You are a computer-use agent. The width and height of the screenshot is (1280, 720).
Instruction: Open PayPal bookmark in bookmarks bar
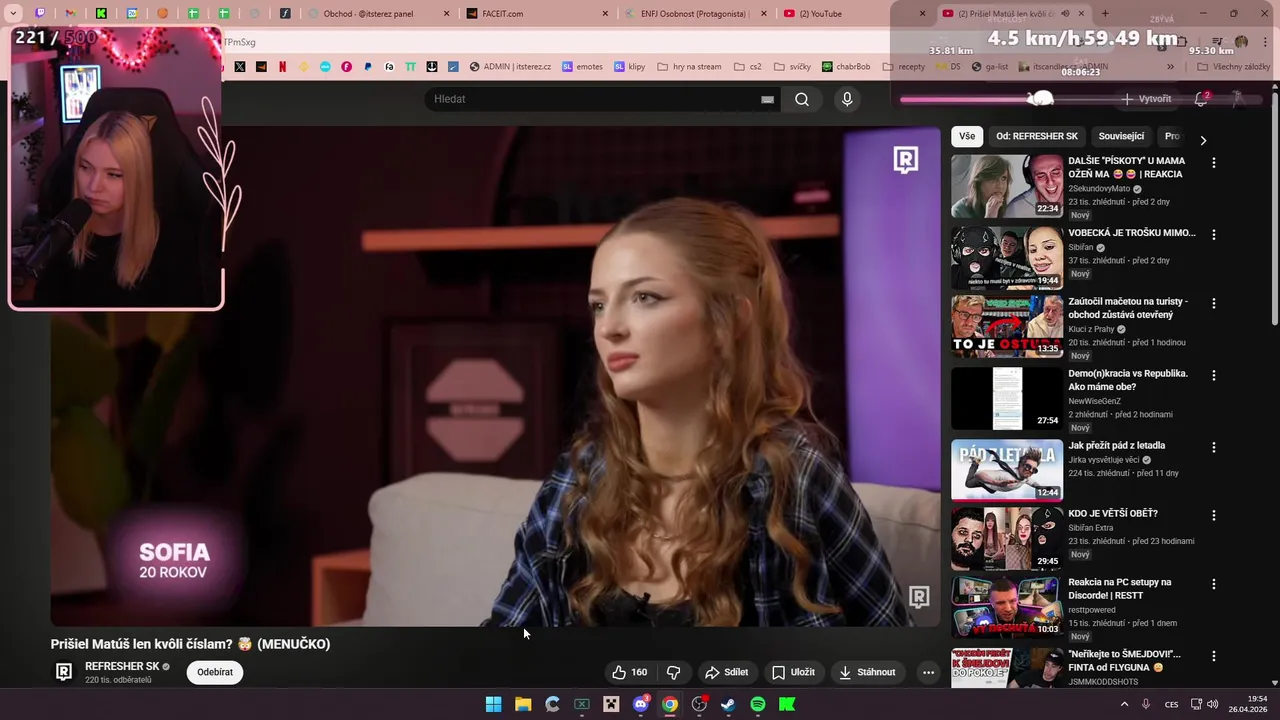[368, 67]
